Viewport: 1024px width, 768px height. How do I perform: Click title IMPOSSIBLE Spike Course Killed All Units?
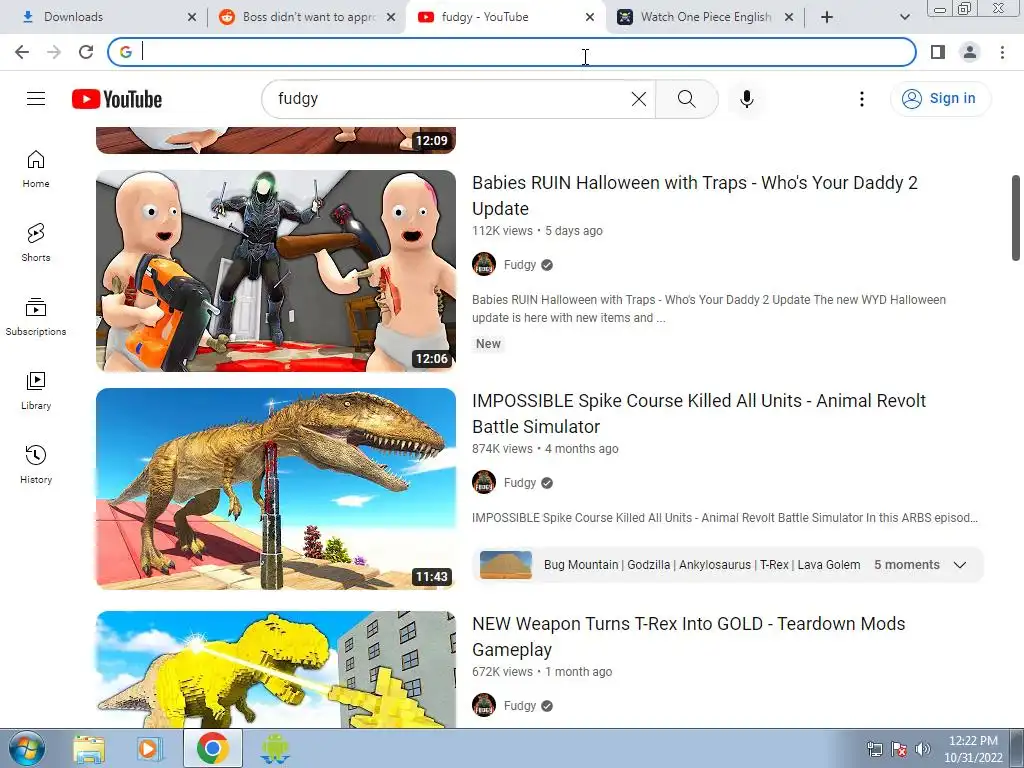click(x=699, y=413)
